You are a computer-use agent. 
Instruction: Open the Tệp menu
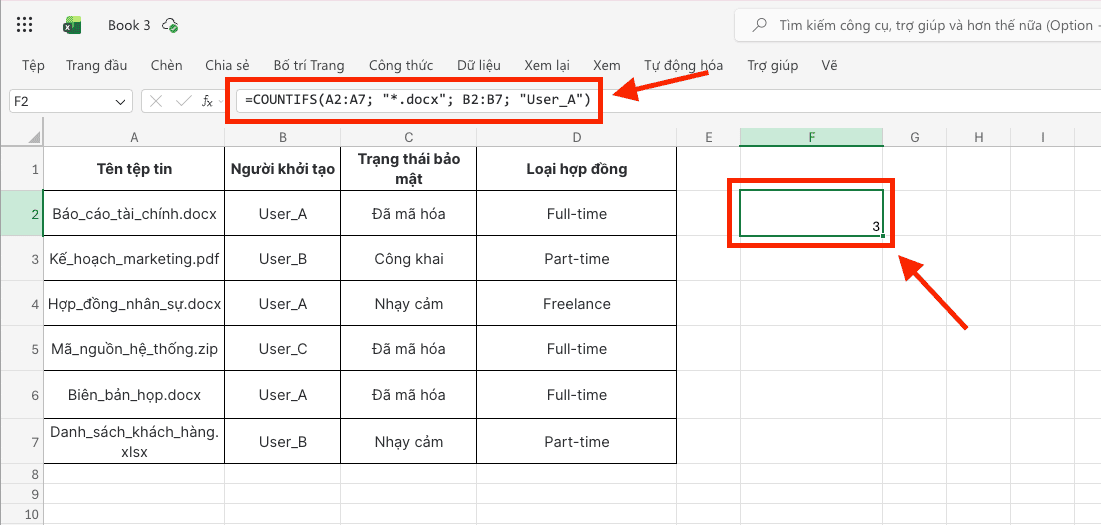33,66
